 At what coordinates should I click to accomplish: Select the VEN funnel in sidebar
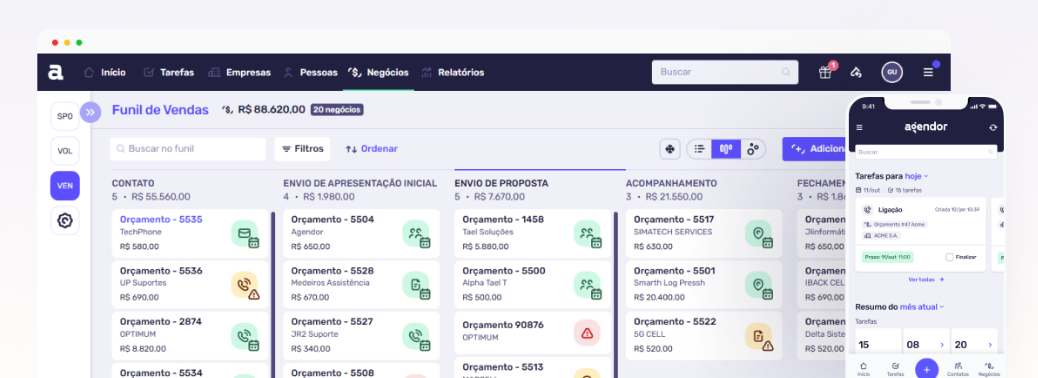click(65, 186)
